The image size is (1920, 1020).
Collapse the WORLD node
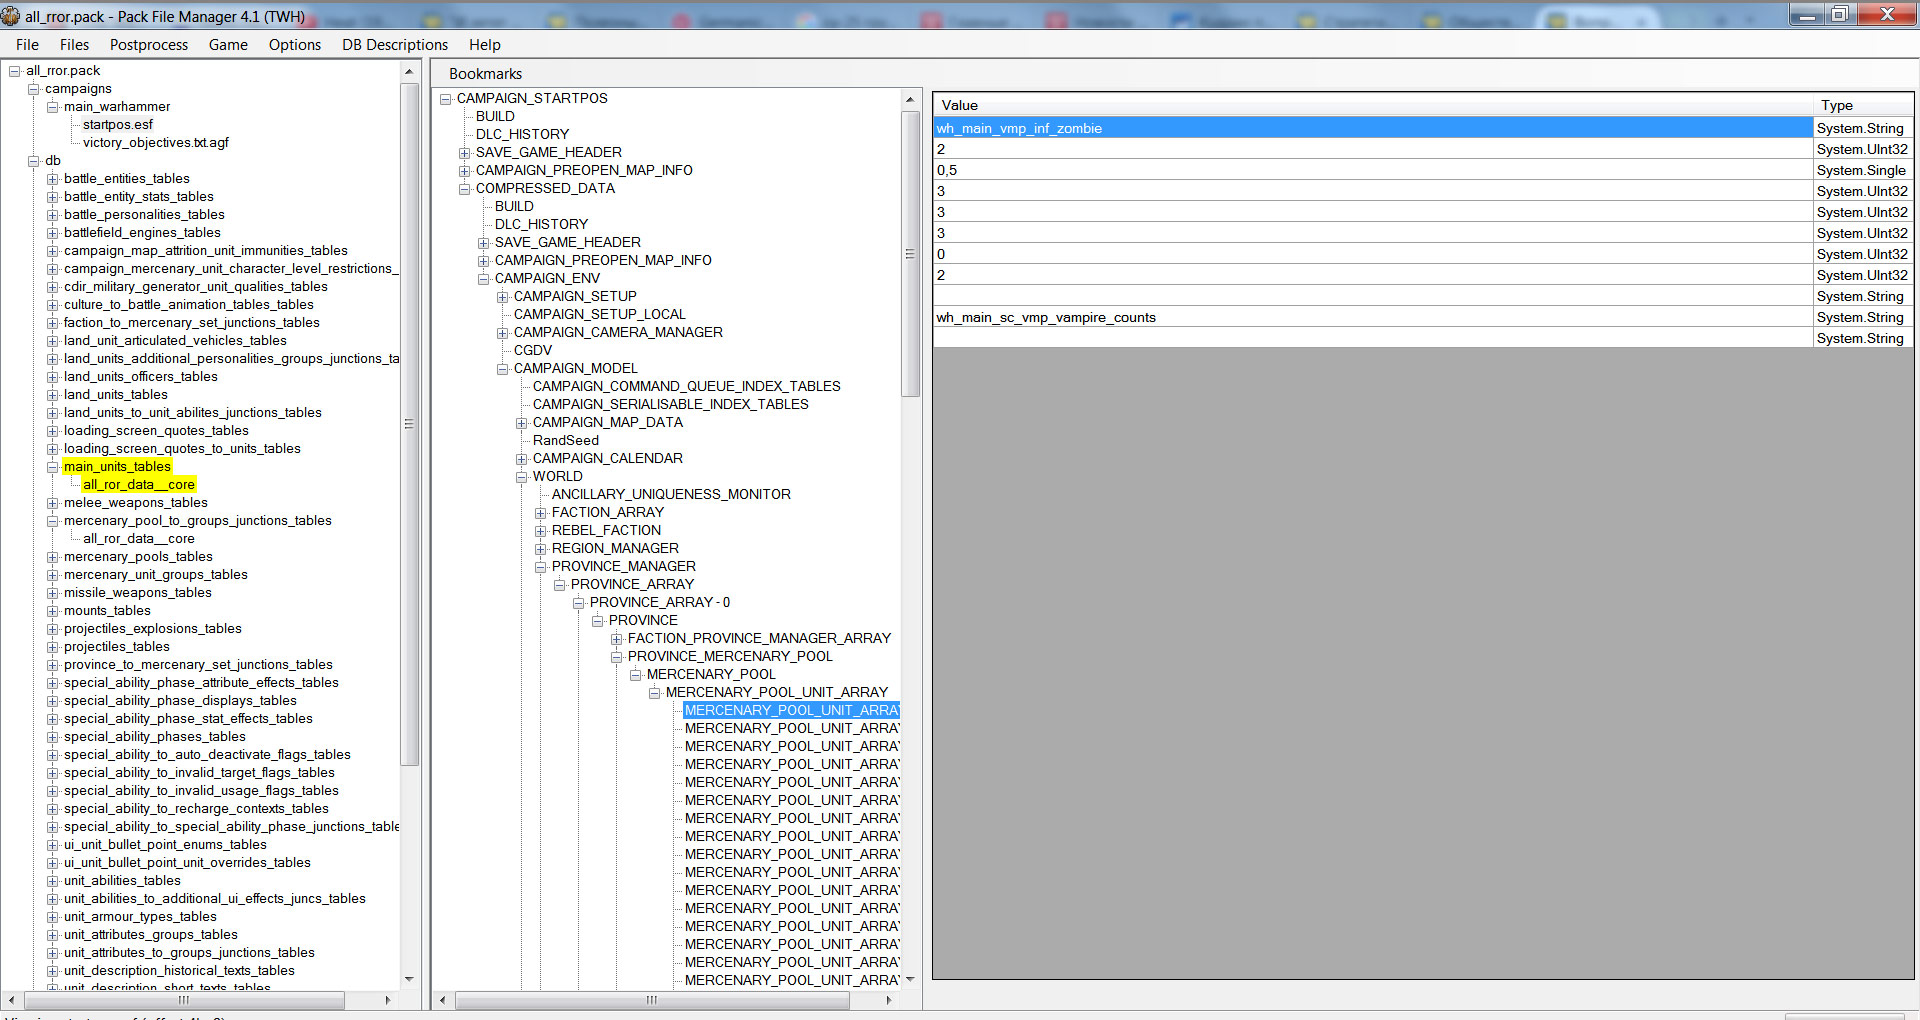click(x=522, y=477)
